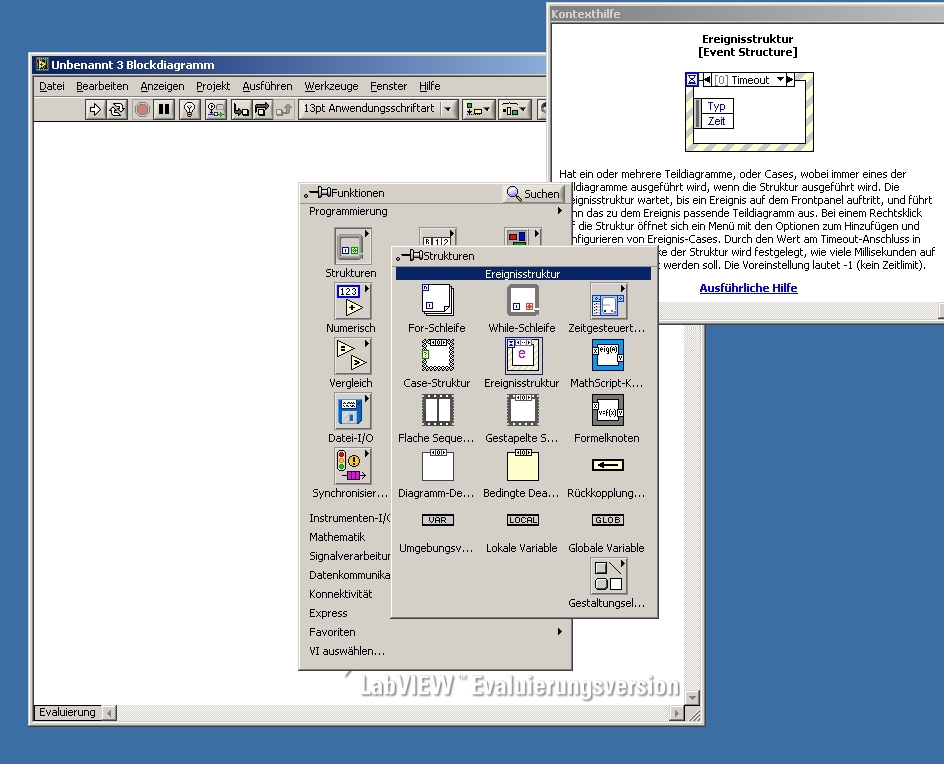Open the Zeitgesteuerte structures subpalette

pyautogui.click(x=608, y=301)
